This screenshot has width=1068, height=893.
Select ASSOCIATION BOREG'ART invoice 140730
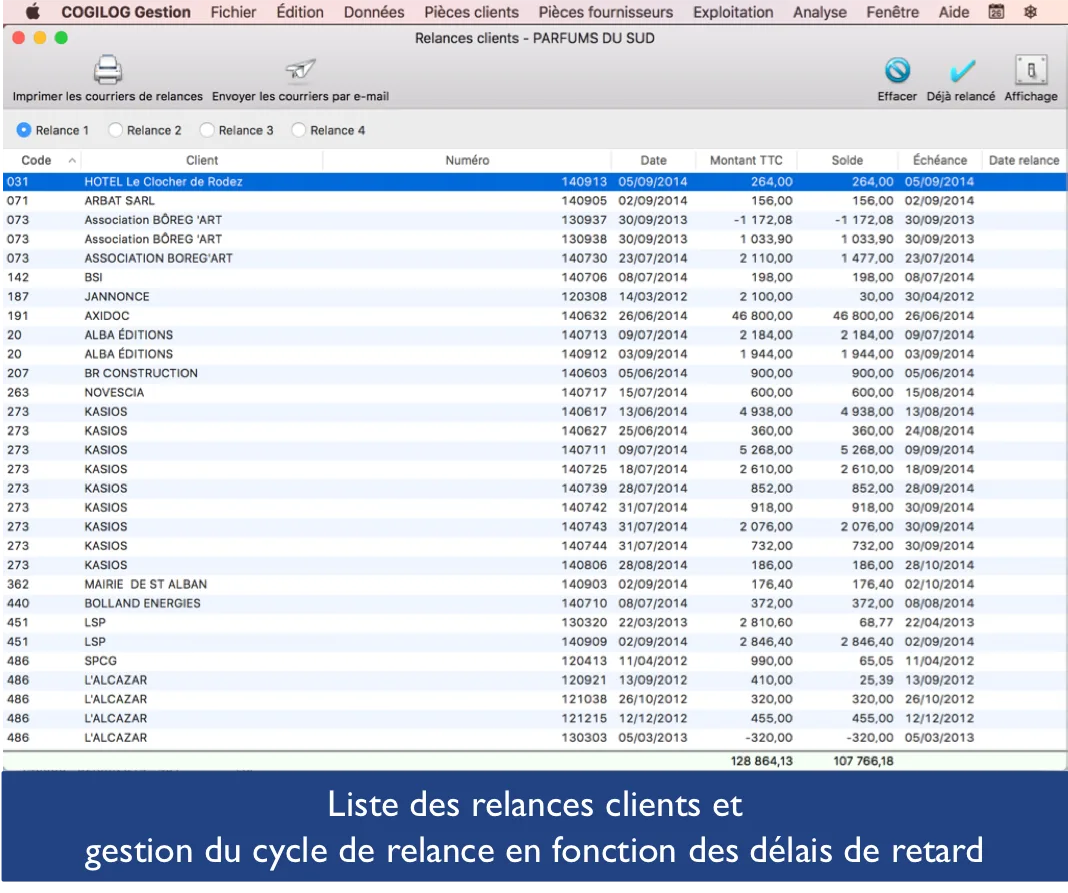pos(534,259)
